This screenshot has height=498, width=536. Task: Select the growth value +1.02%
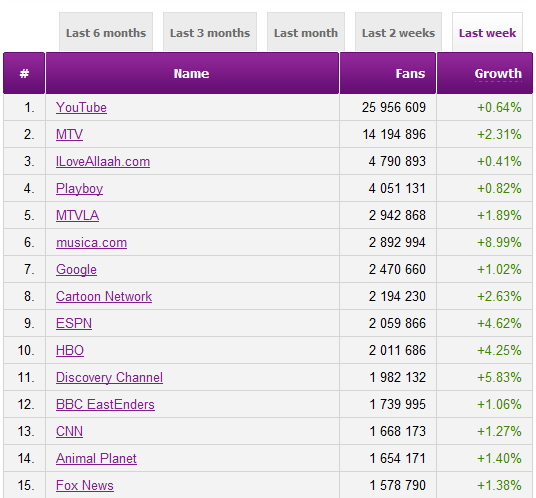(x=499, y=269)
